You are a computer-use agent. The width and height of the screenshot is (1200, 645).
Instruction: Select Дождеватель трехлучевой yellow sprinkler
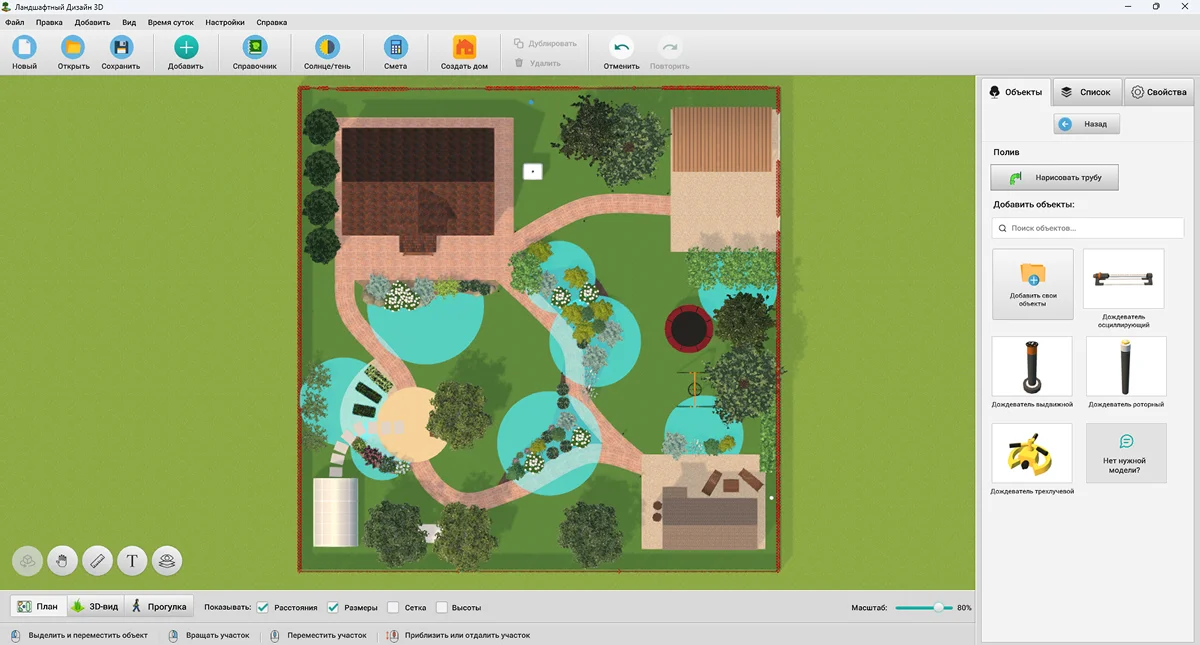point(1032,453)
